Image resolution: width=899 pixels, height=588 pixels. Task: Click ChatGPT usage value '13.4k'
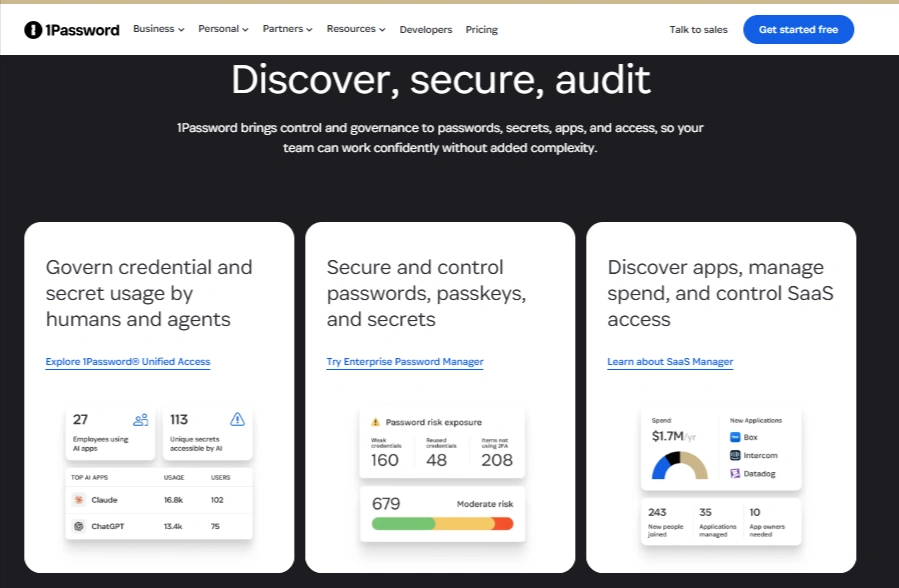173,526
